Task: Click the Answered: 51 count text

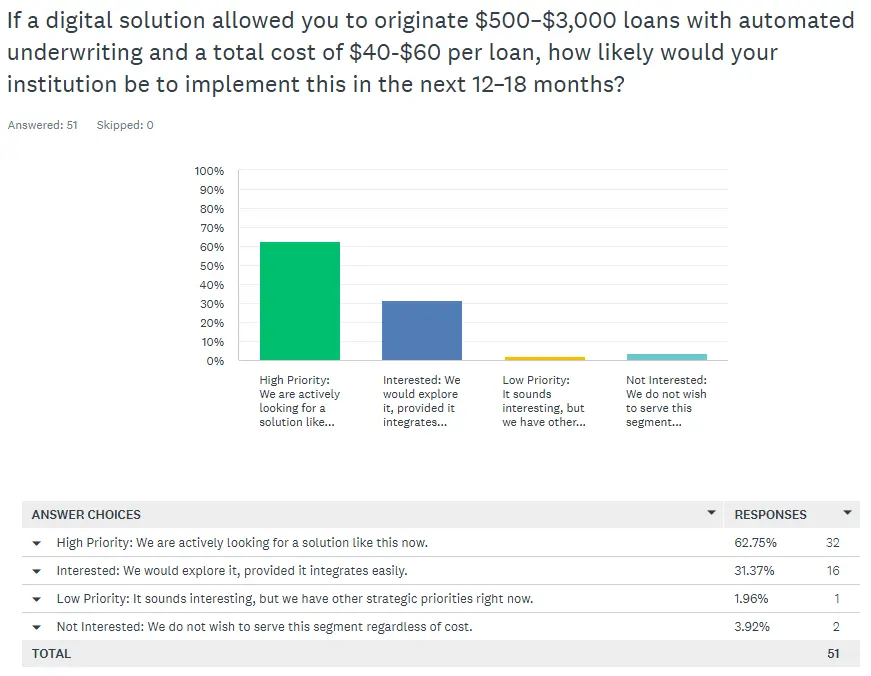Action: 43,125
